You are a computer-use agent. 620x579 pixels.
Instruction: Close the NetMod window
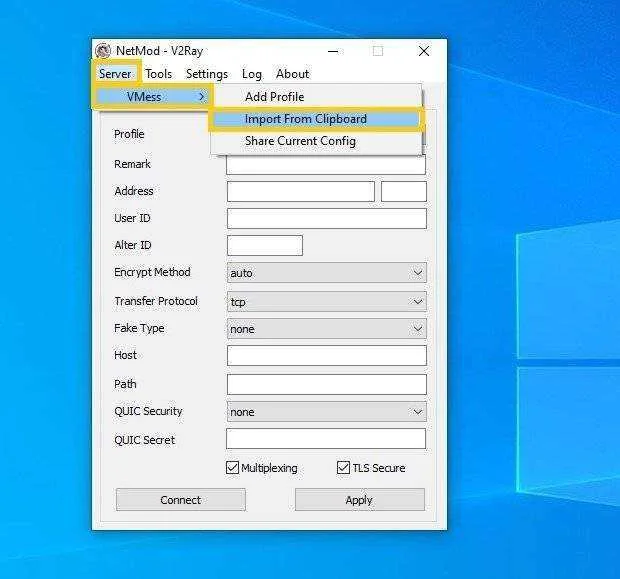[423, 51]
